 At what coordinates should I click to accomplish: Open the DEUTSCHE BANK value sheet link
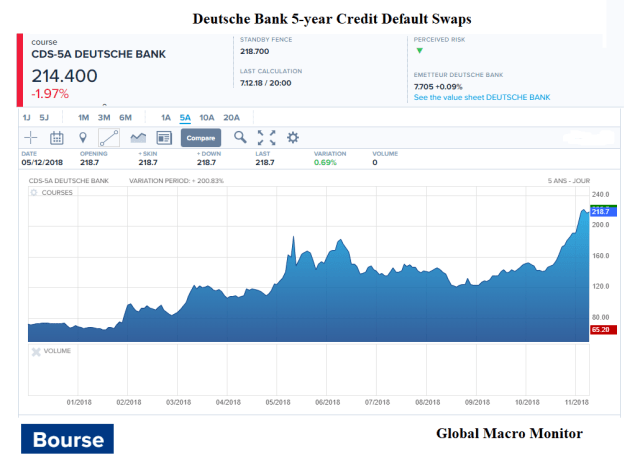[481, 97]
